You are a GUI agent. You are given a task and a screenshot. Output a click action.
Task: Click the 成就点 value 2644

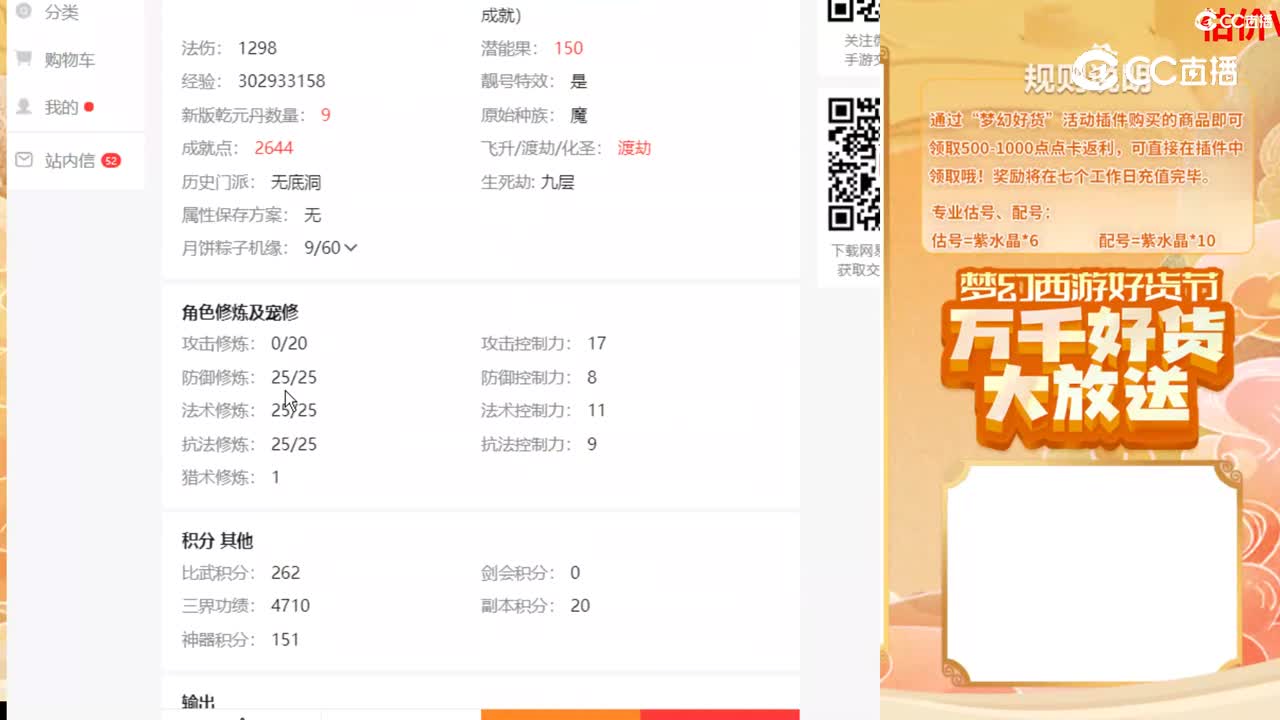pyautogui.click(x=274, y=148)
